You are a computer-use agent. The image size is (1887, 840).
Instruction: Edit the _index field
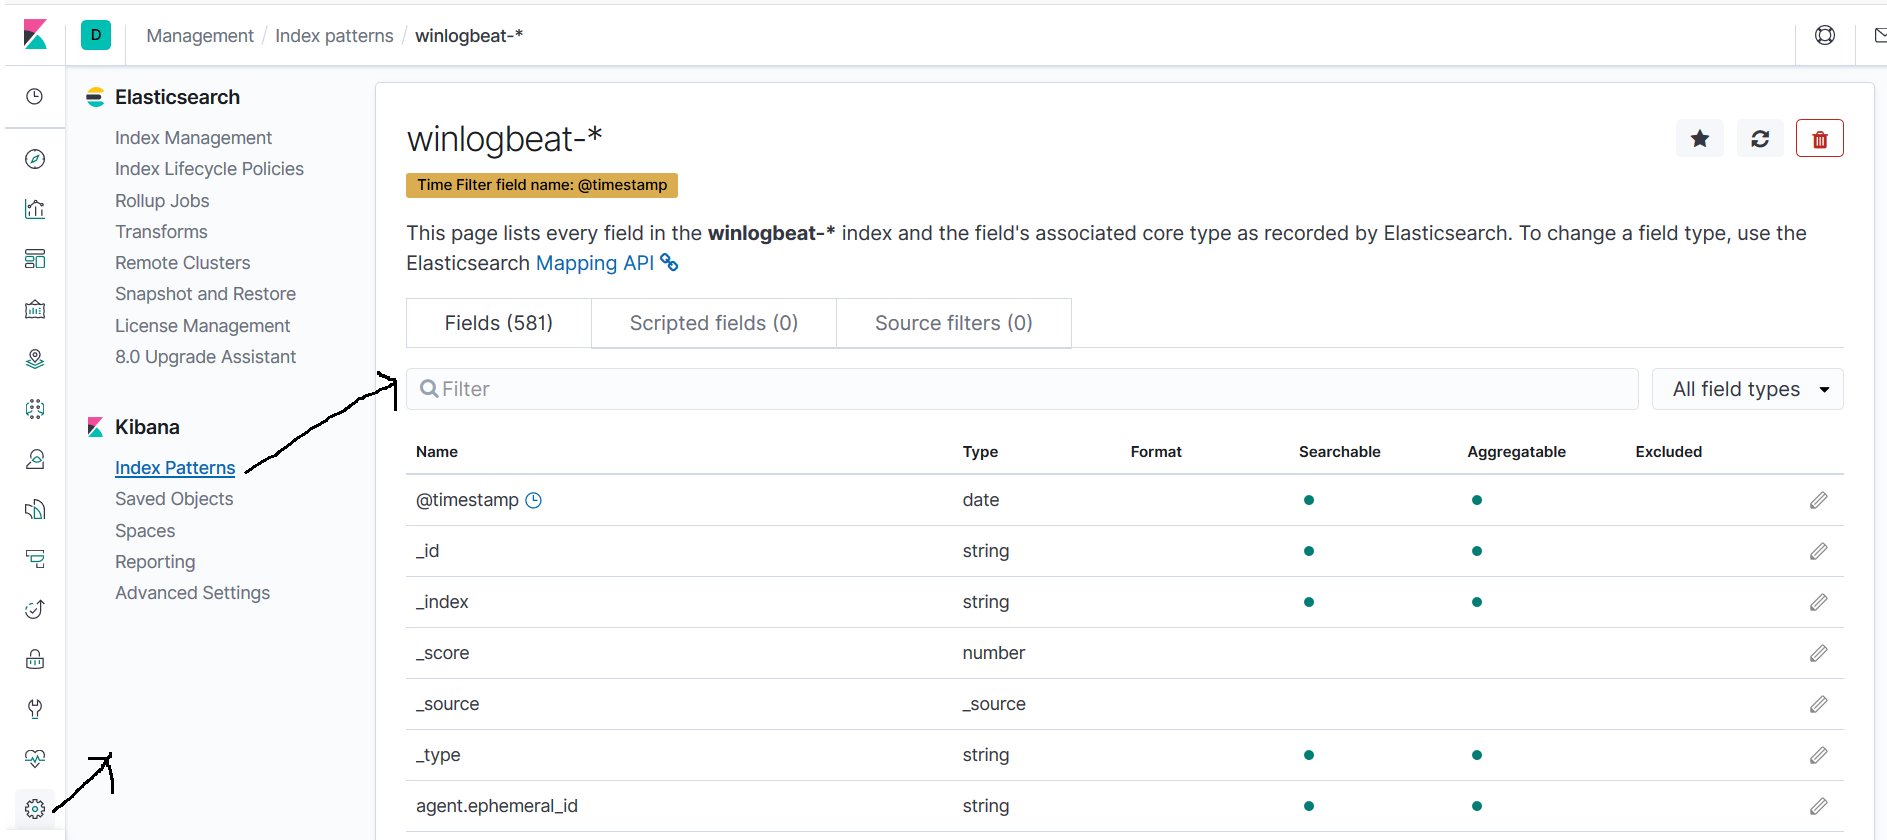1818,602
